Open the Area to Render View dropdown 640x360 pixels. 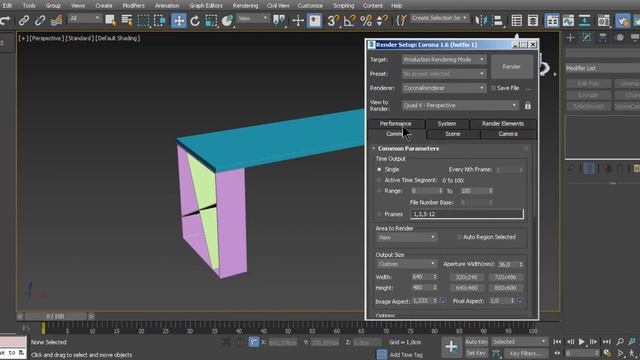click(x=406, y=237)
